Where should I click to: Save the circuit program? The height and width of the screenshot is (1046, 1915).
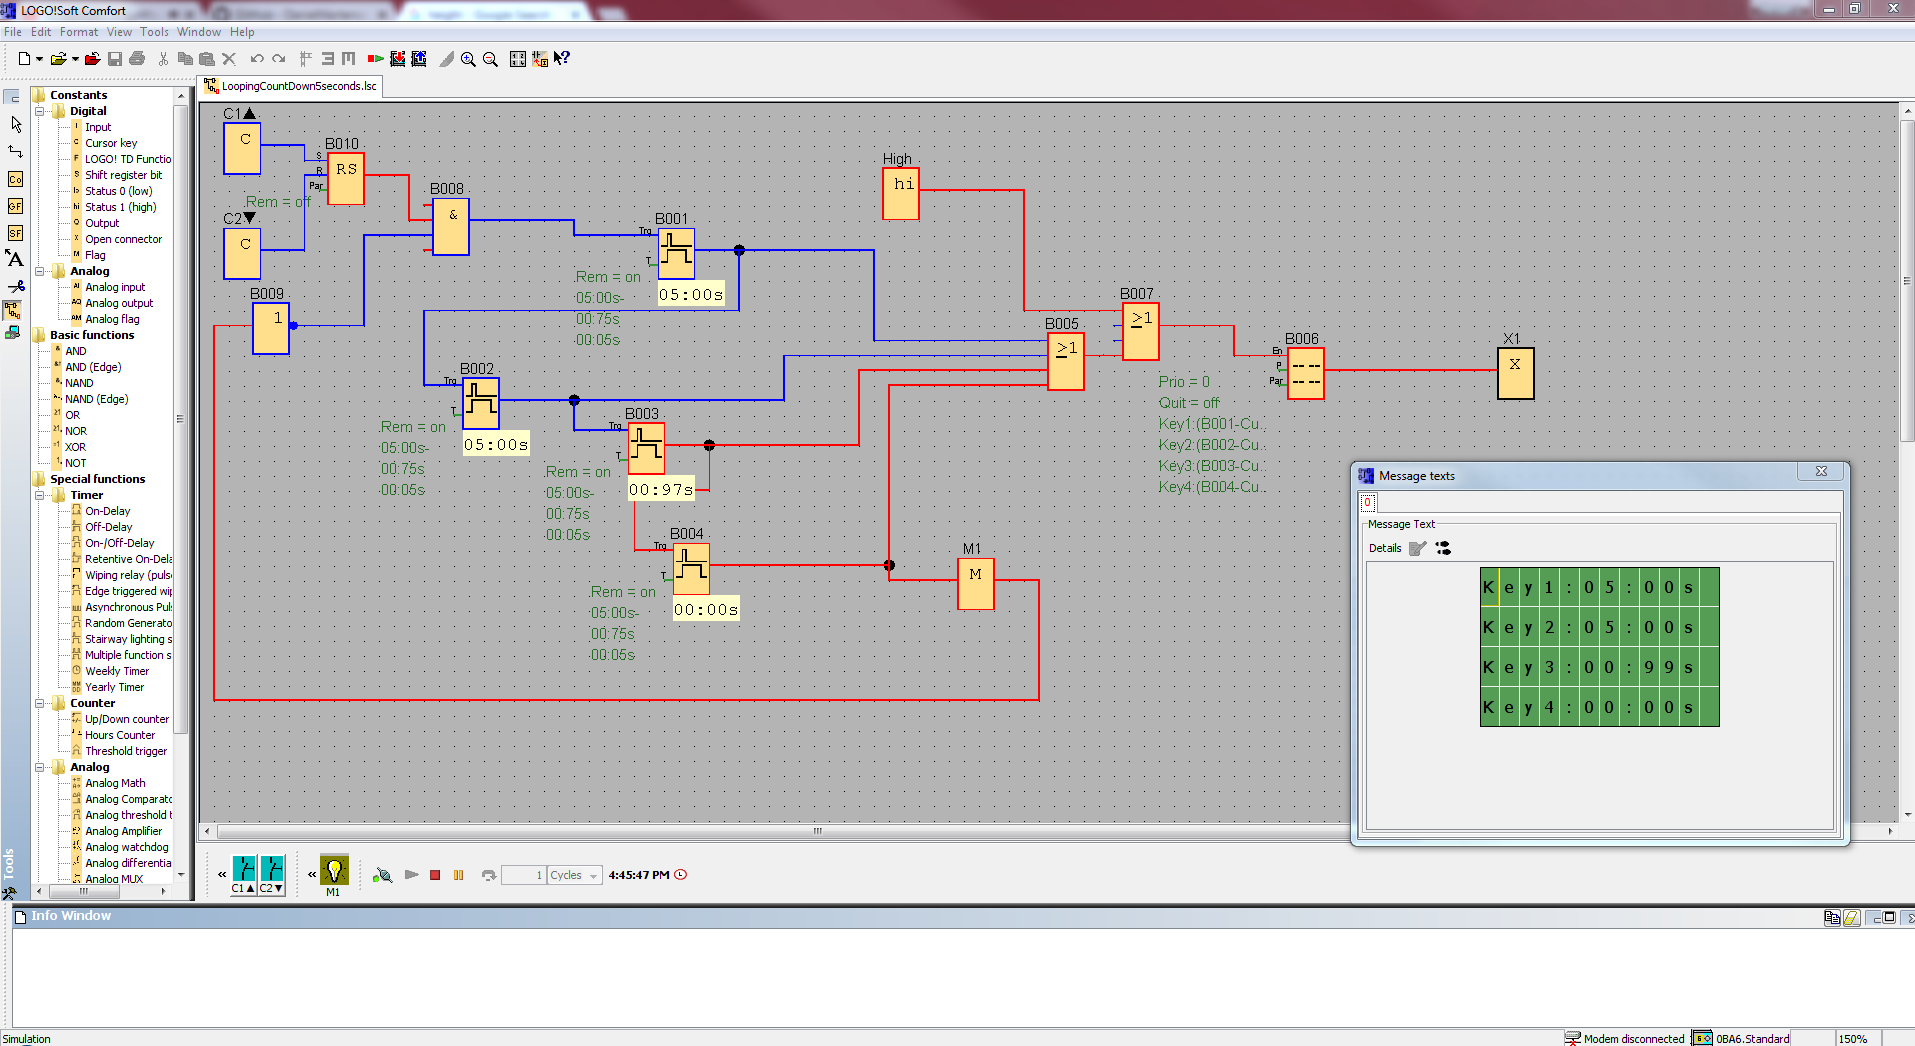[x=115, y=59]
